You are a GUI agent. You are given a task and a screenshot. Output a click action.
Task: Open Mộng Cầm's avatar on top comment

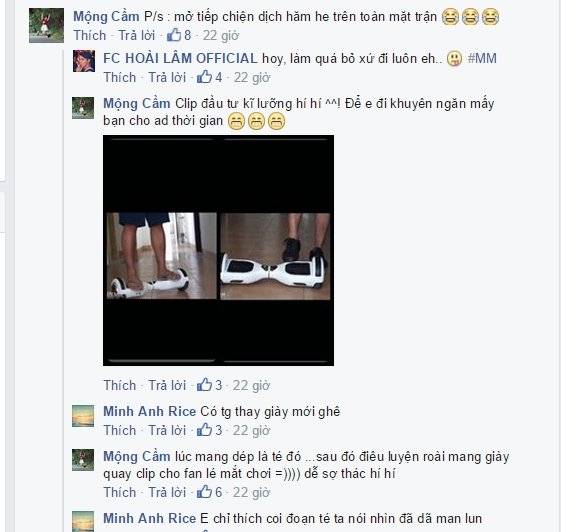[x=47, y=25]
